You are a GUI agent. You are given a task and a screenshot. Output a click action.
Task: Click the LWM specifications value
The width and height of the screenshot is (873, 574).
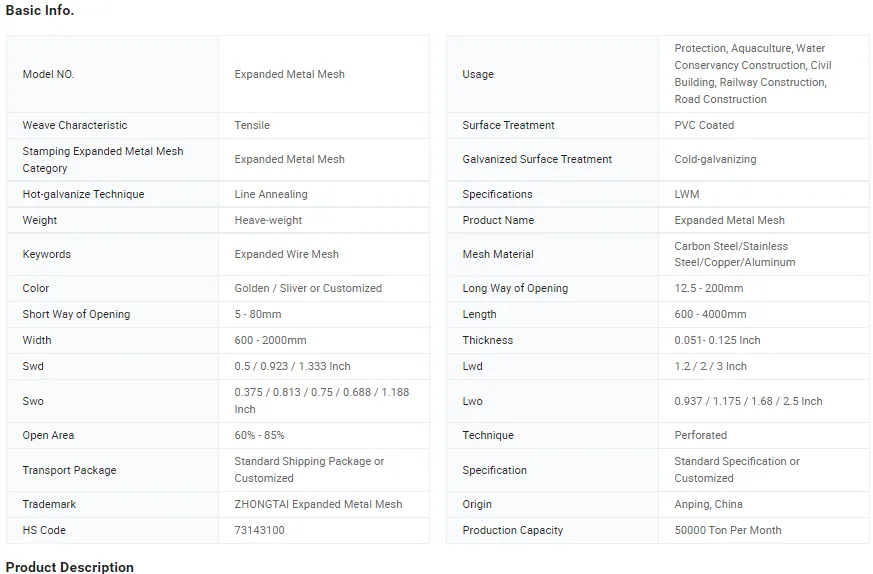tap(687, 194)
